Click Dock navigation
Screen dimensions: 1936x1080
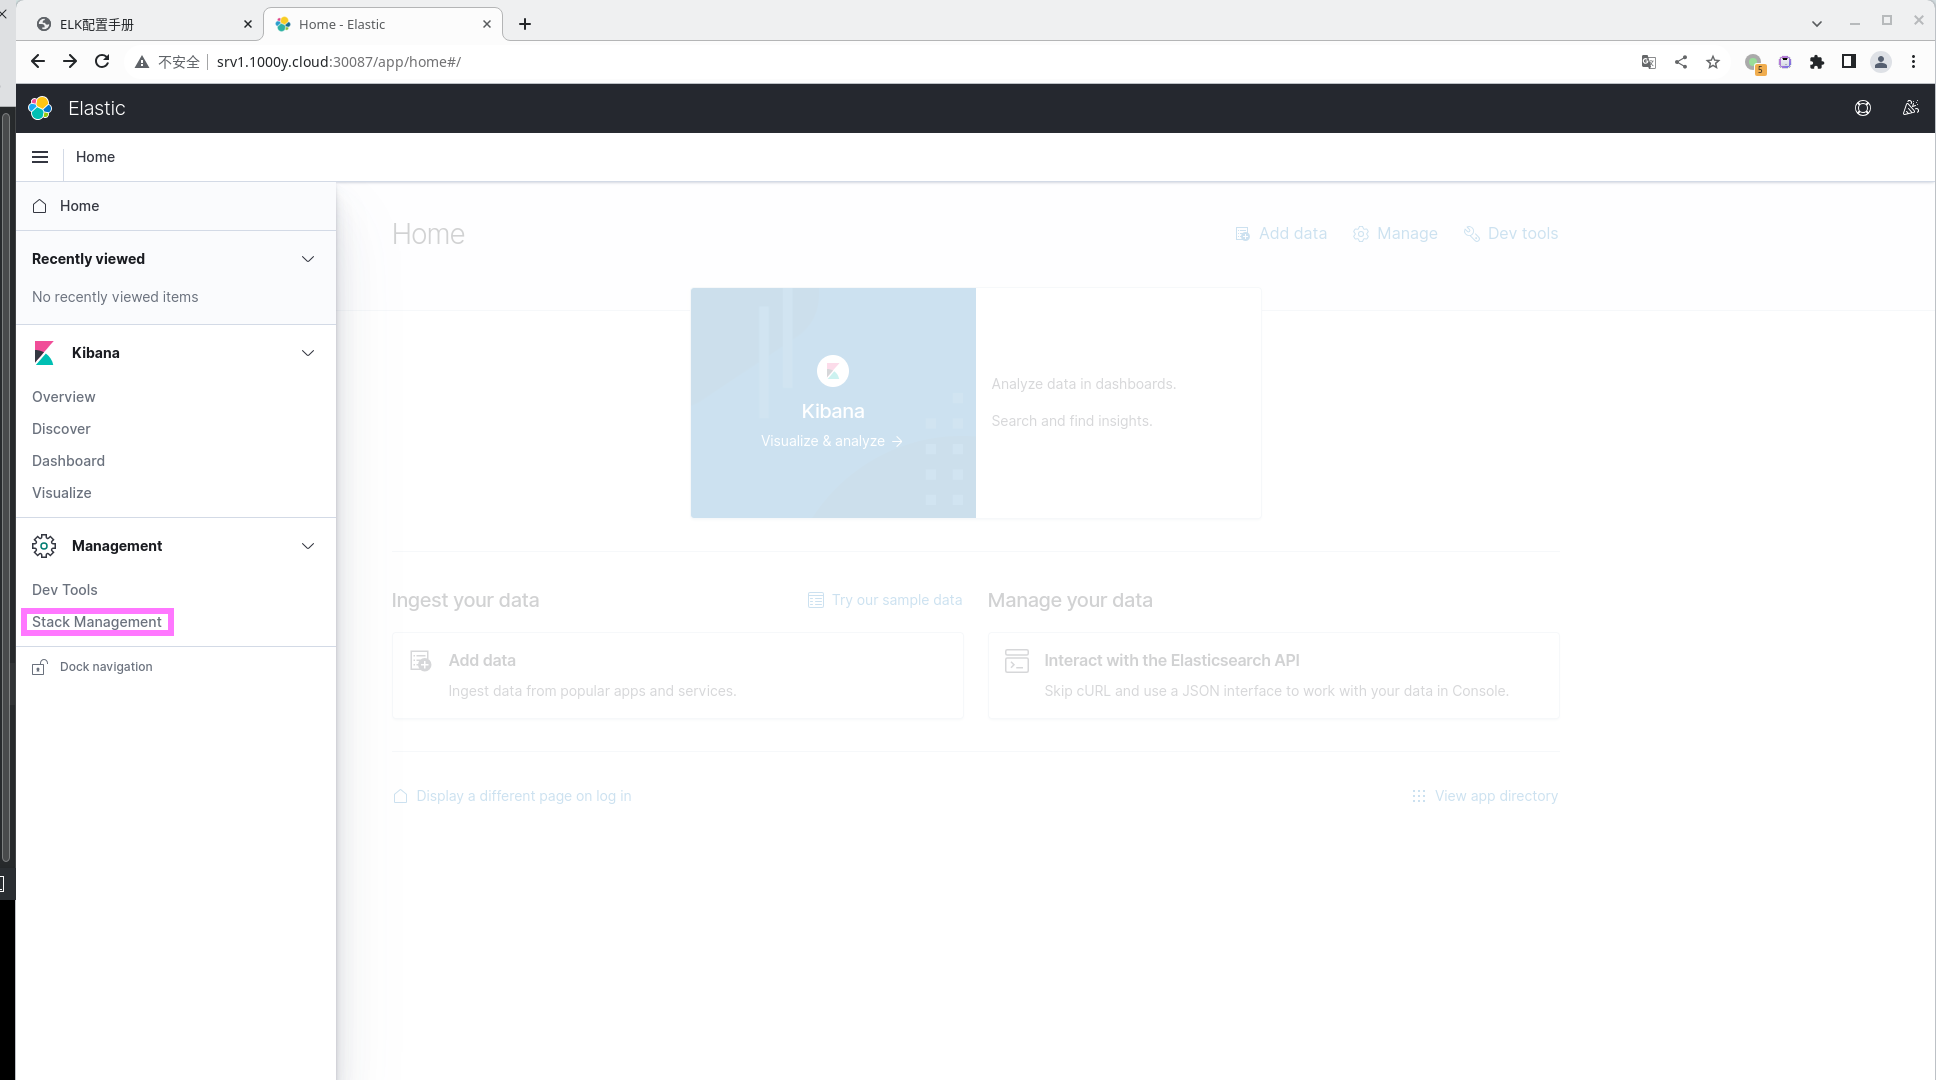106,667
